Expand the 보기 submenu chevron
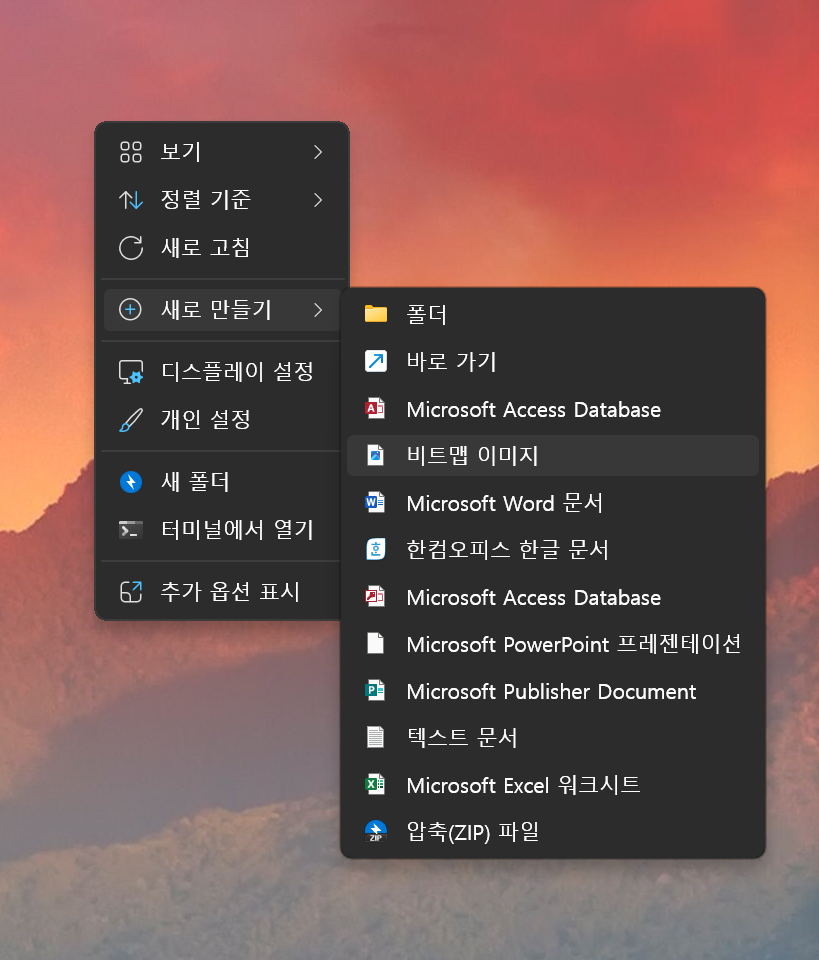 click(318, 152)
